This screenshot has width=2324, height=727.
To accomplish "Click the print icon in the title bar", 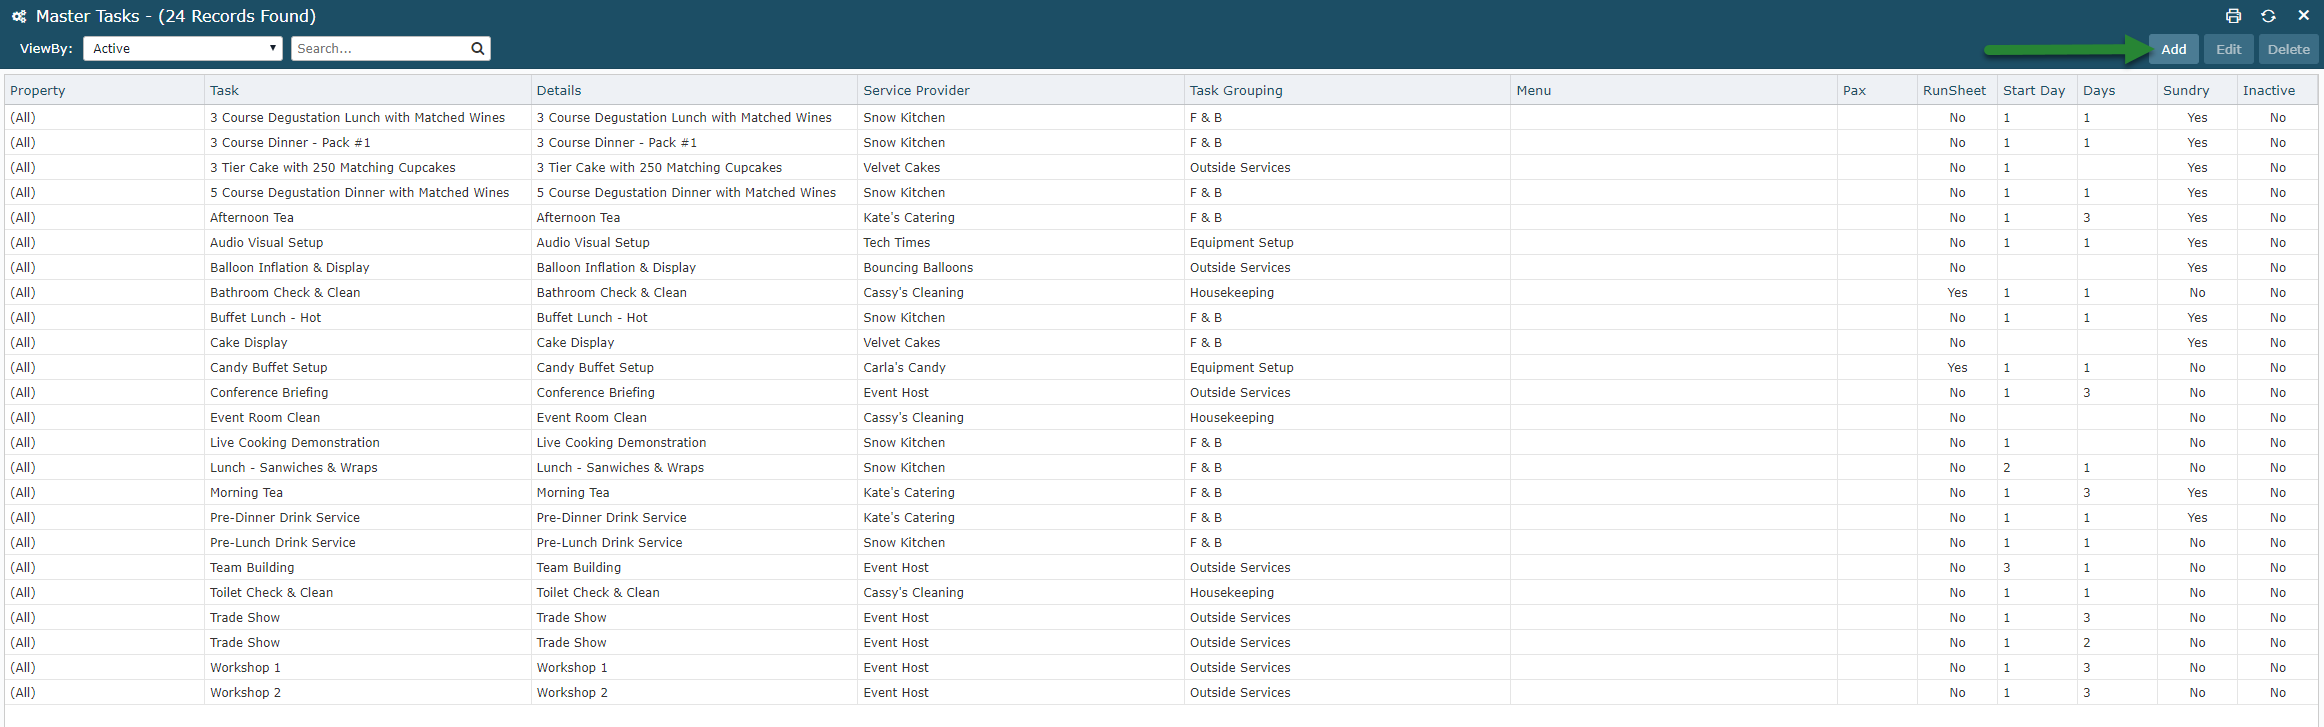I will [2233, 16].
